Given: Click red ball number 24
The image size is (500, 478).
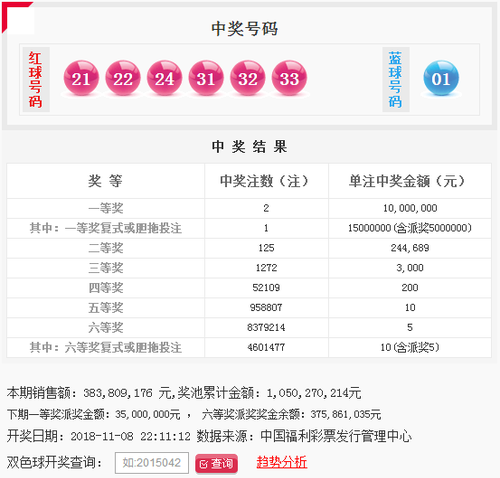Looking at the screenshot, I should tap(164, 78).
